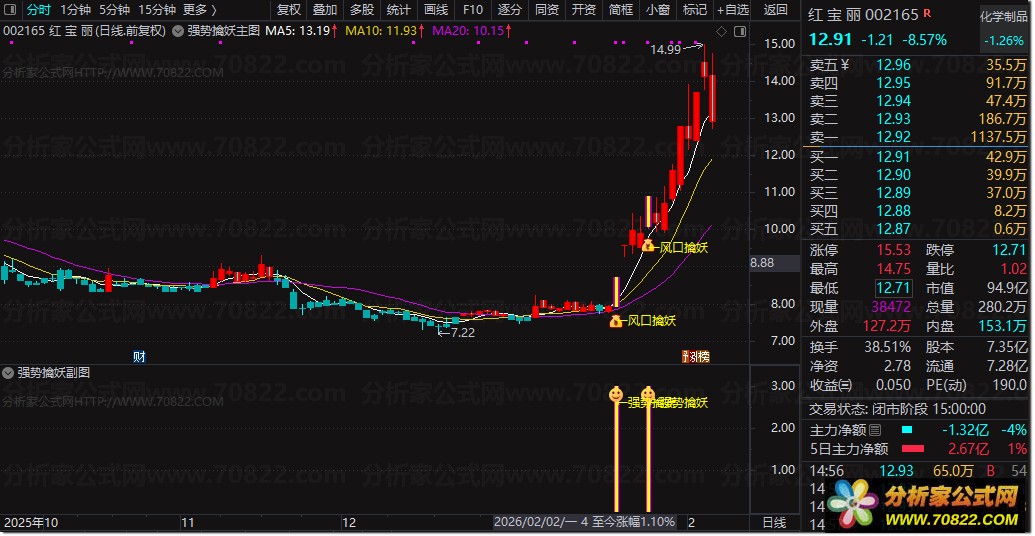The image size is (1035, 536).
Task: Click the 叠加 overlay toolbar button
Action: point(325,10)
